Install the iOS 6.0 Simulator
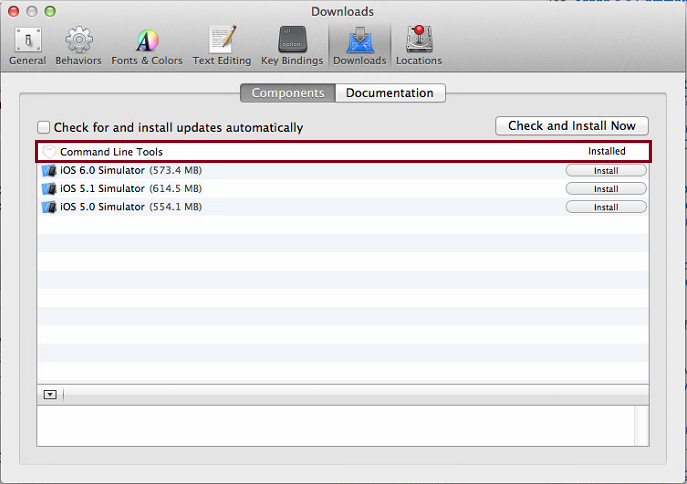Image resolution: width=687 pixels, height=484 pixels. coord(606,171)
